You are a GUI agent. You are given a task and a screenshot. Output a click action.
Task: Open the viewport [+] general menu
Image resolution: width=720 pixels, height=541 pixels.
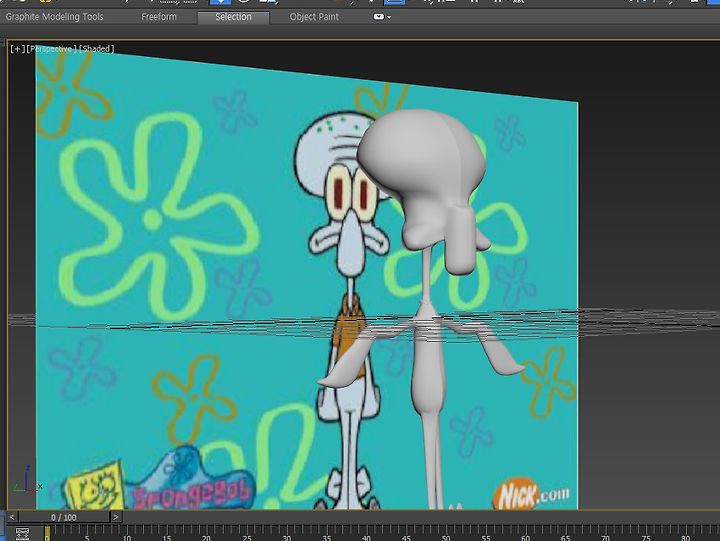pyautogui.click(x=17, y=49)
